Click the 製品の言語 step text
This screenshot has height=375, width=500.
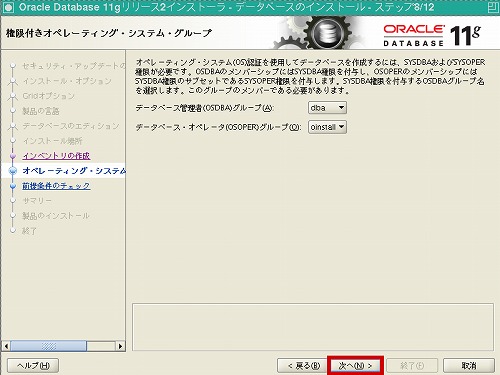coord(41,111)
